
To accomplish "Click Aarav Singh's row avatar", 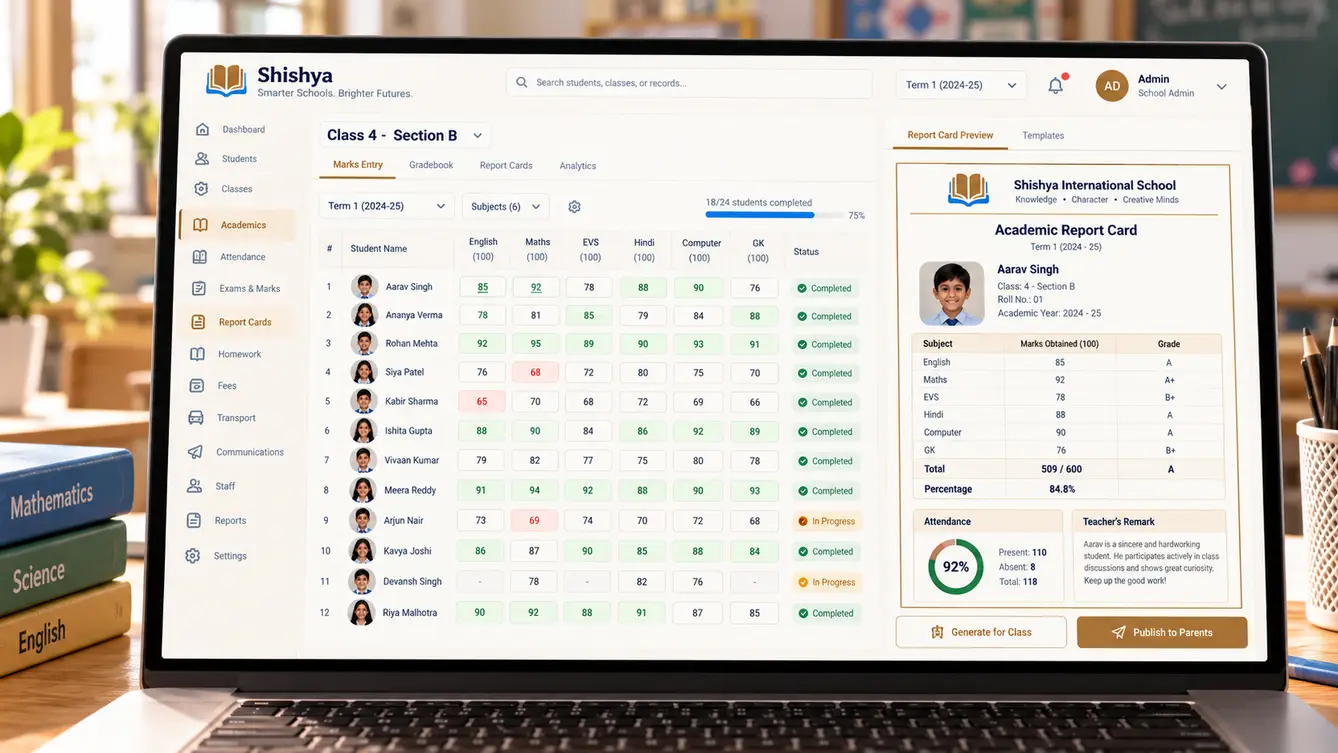I will (x=365, y=286).
